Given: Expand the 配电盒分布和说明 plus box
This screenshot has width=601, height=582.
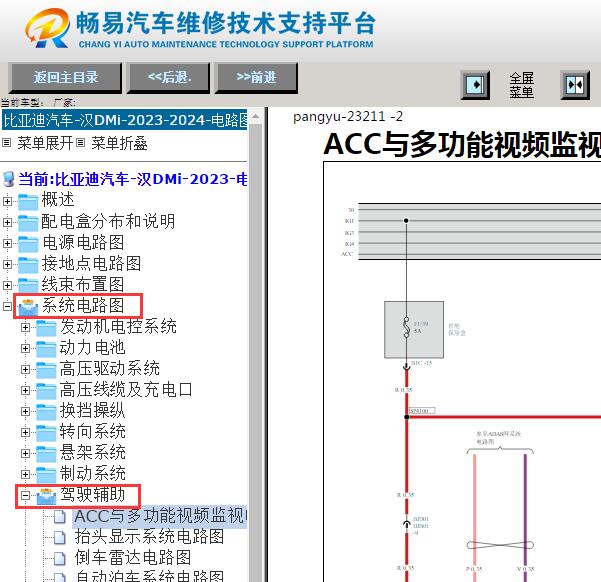Looking at the screenshot, I should coord(7,222).
